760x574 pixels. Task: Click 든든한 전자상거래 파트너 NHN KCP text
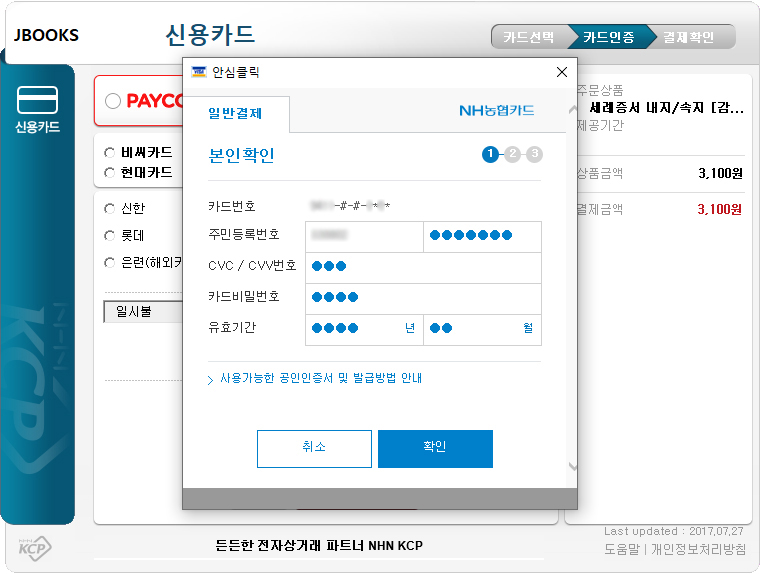coord(319,545)
